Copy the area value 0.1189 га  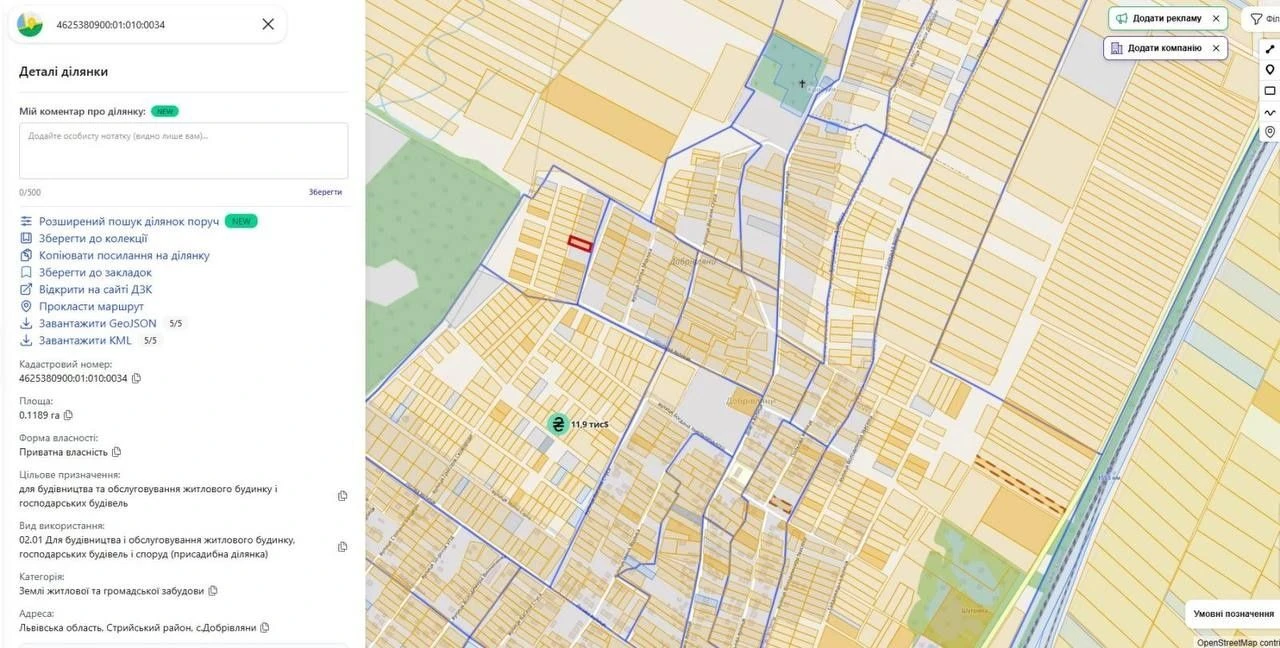point(68,415)
